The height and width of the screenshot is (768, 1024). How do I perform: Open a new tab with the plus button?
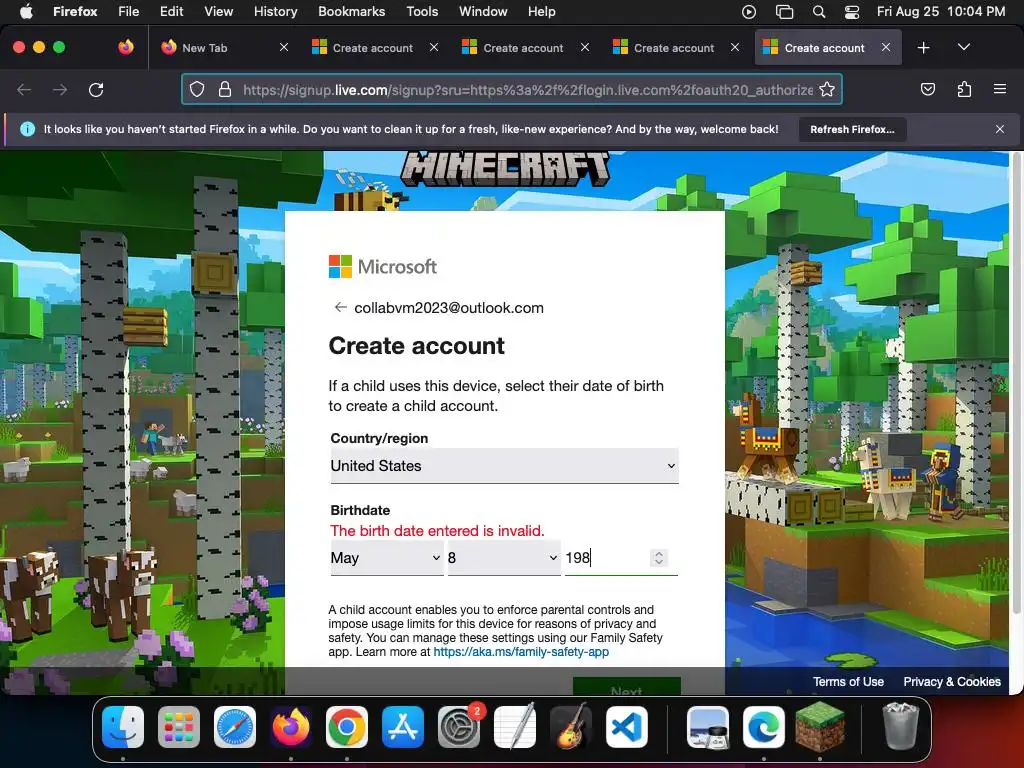923,48
